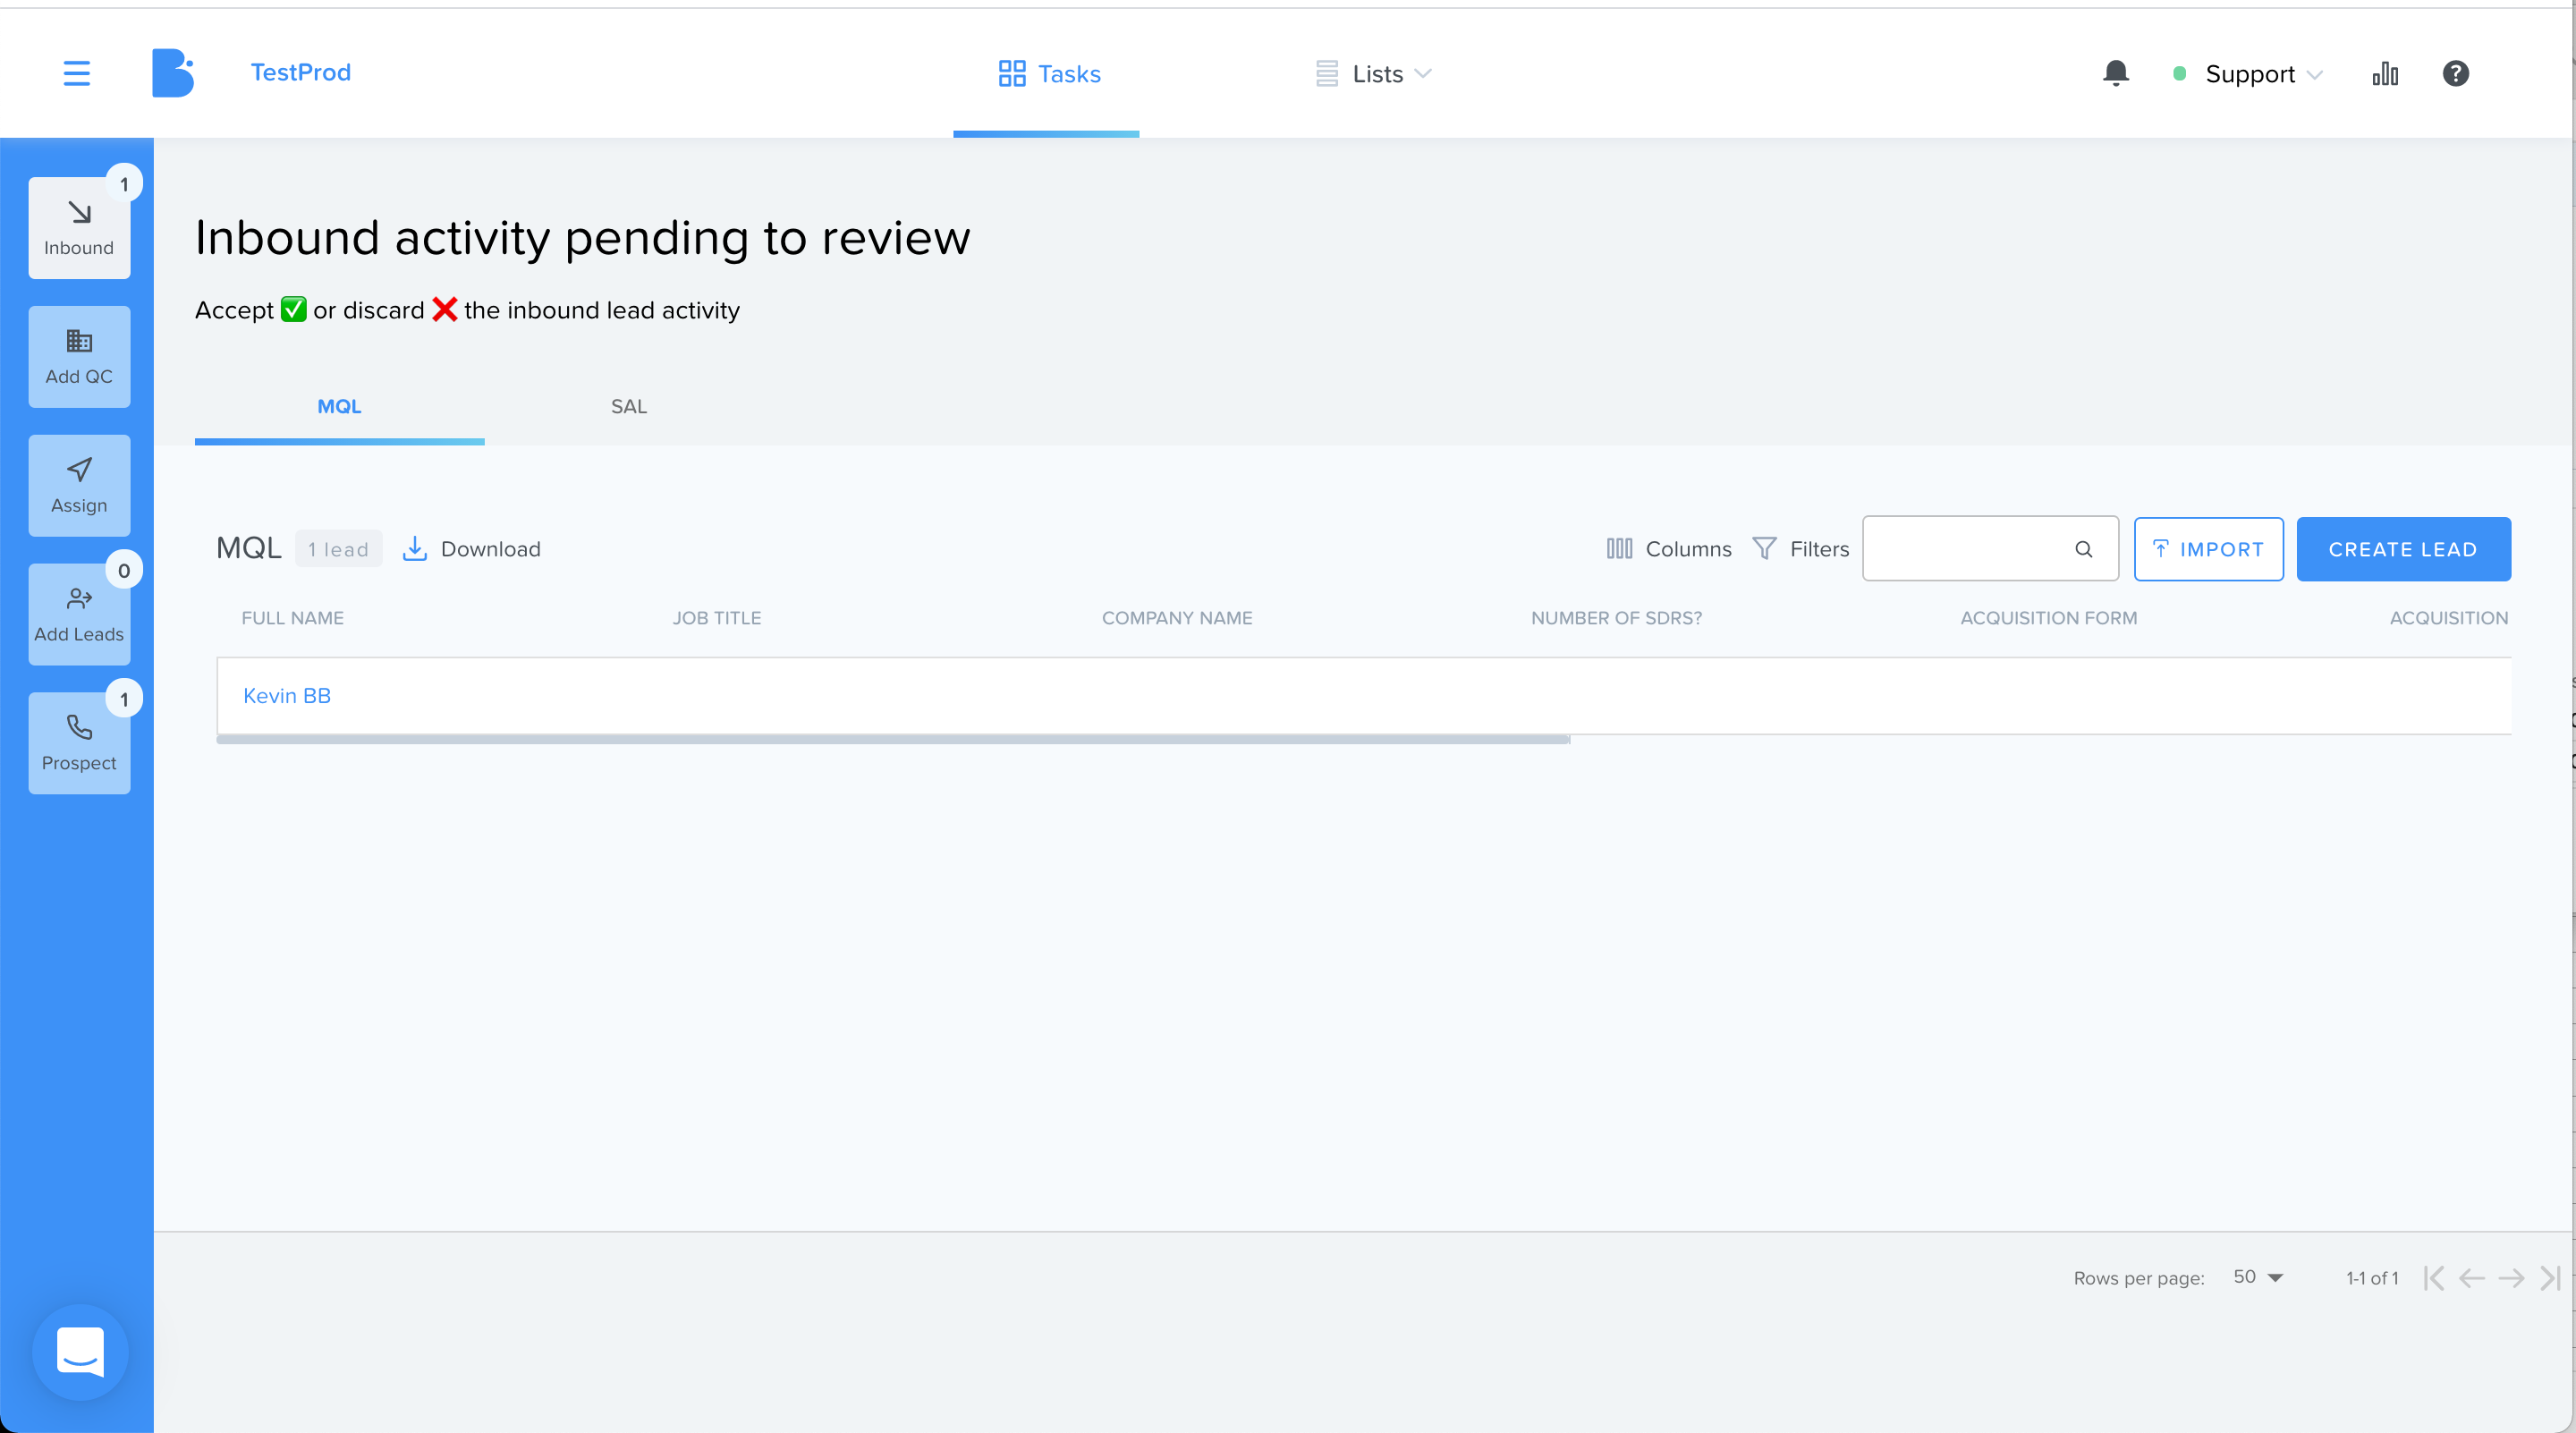
Task: Click the ACQUISITION FORM column header
Action: pos(2048,618)
